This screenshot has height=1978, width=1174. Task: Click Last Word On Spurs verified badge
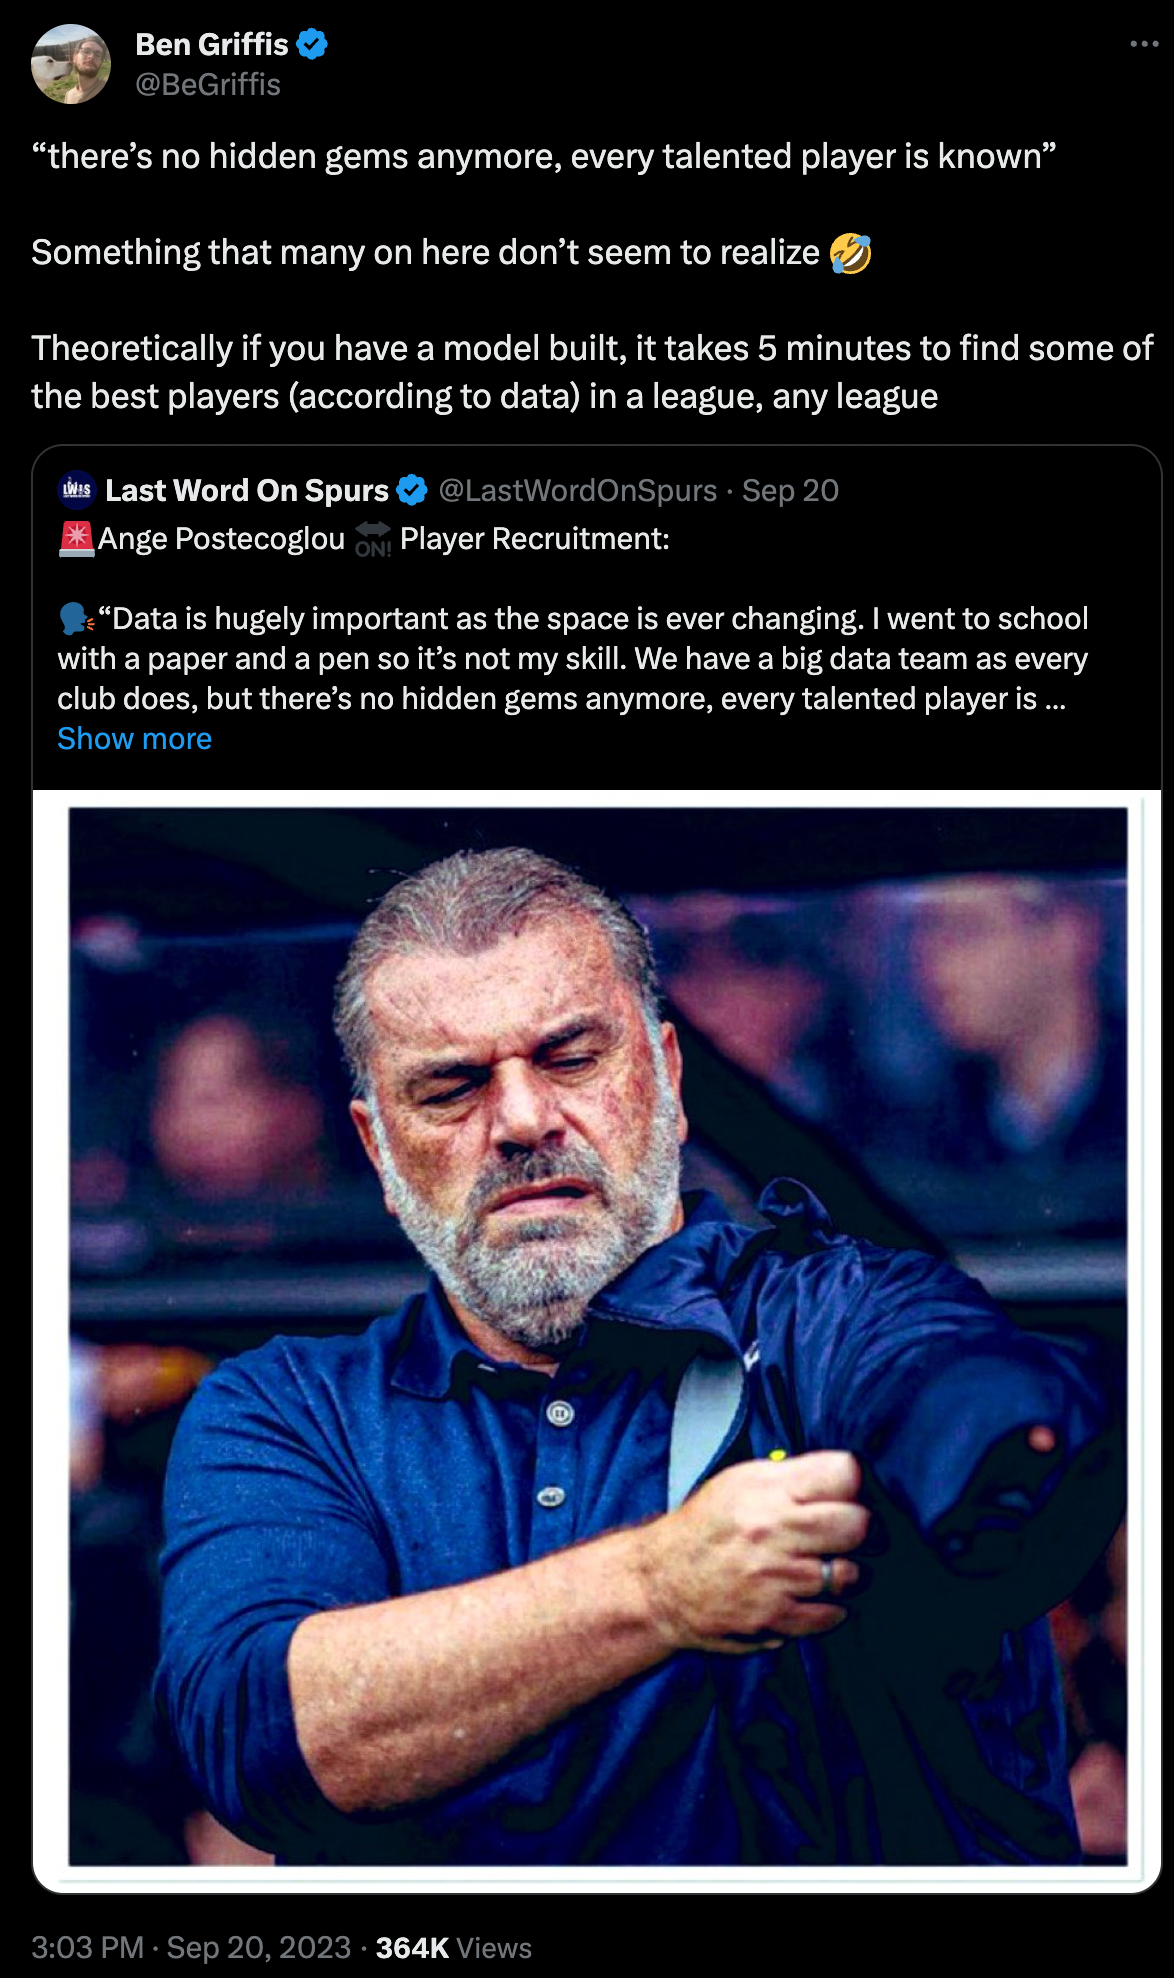(x=412, y=490)
